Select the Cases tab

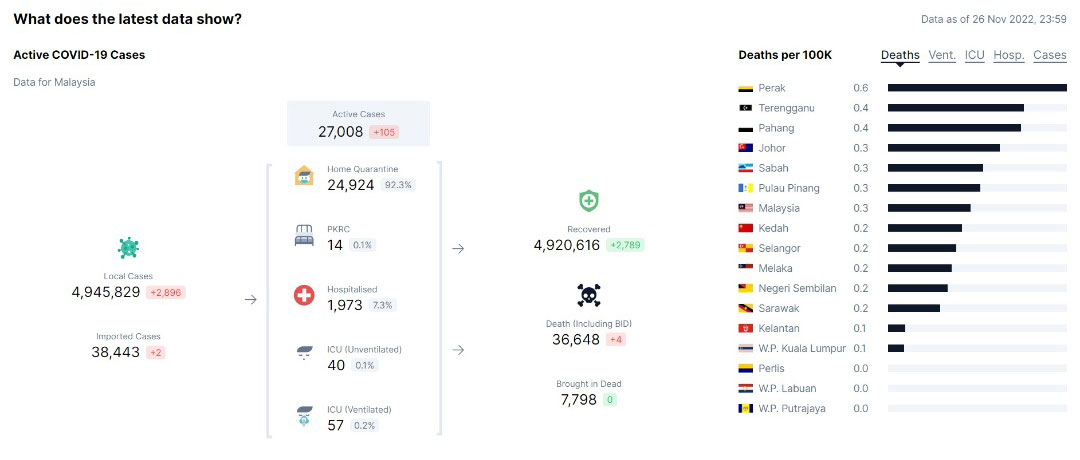(1050, 55)
